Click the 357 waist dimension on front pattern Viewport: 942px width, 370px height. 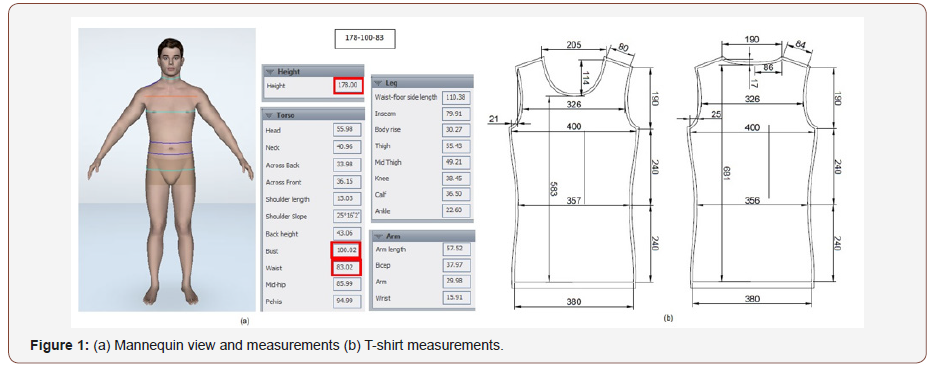573,201
